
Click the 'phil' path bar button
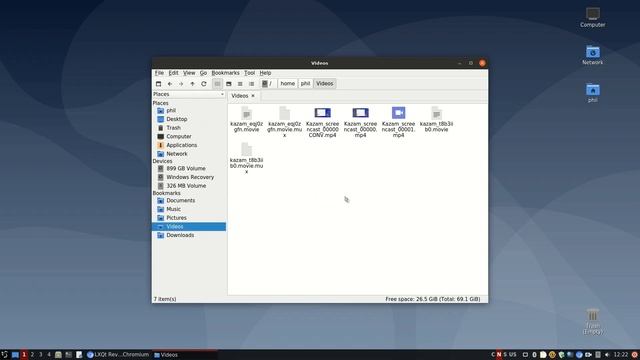[305, 84]
